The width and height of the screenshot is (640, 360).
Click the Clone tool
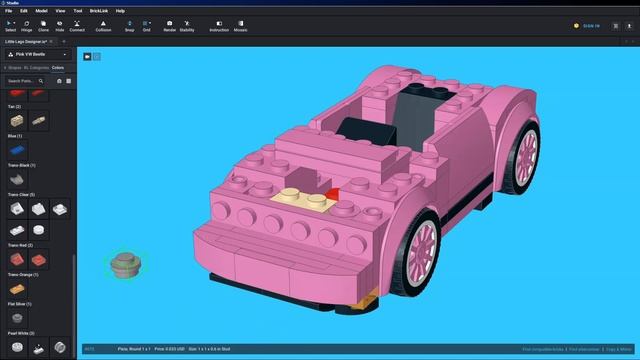pyautogui.click(x=43, y=26)
